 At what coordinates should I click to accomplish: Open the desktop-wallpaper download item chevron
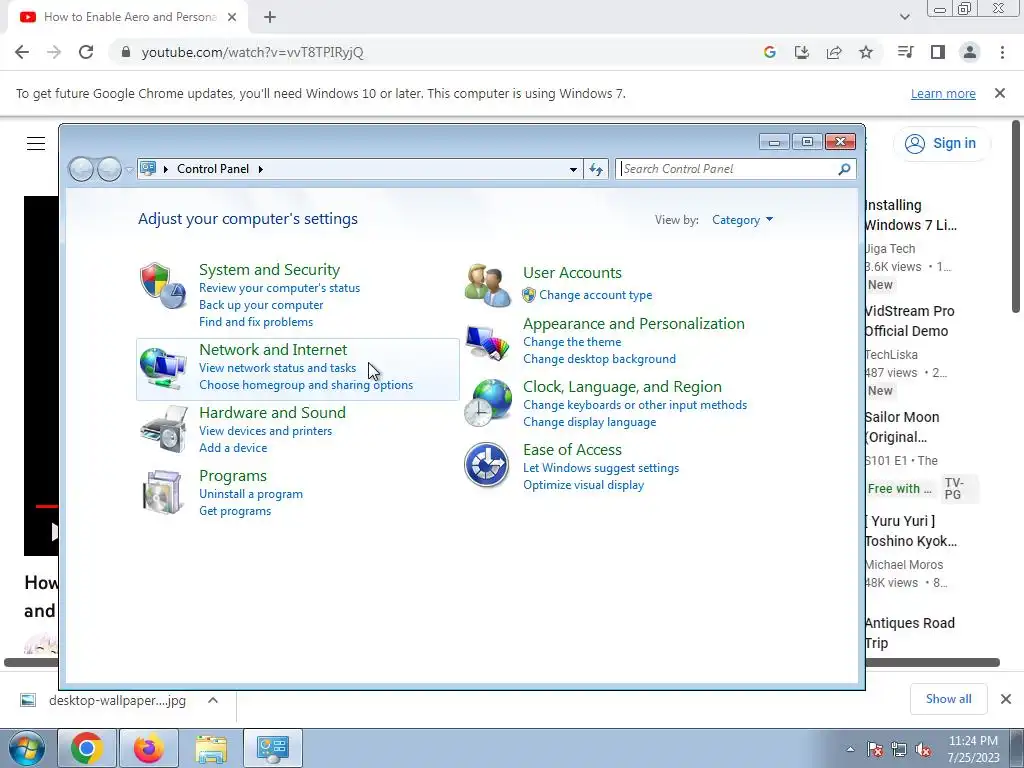pos(213,700)
